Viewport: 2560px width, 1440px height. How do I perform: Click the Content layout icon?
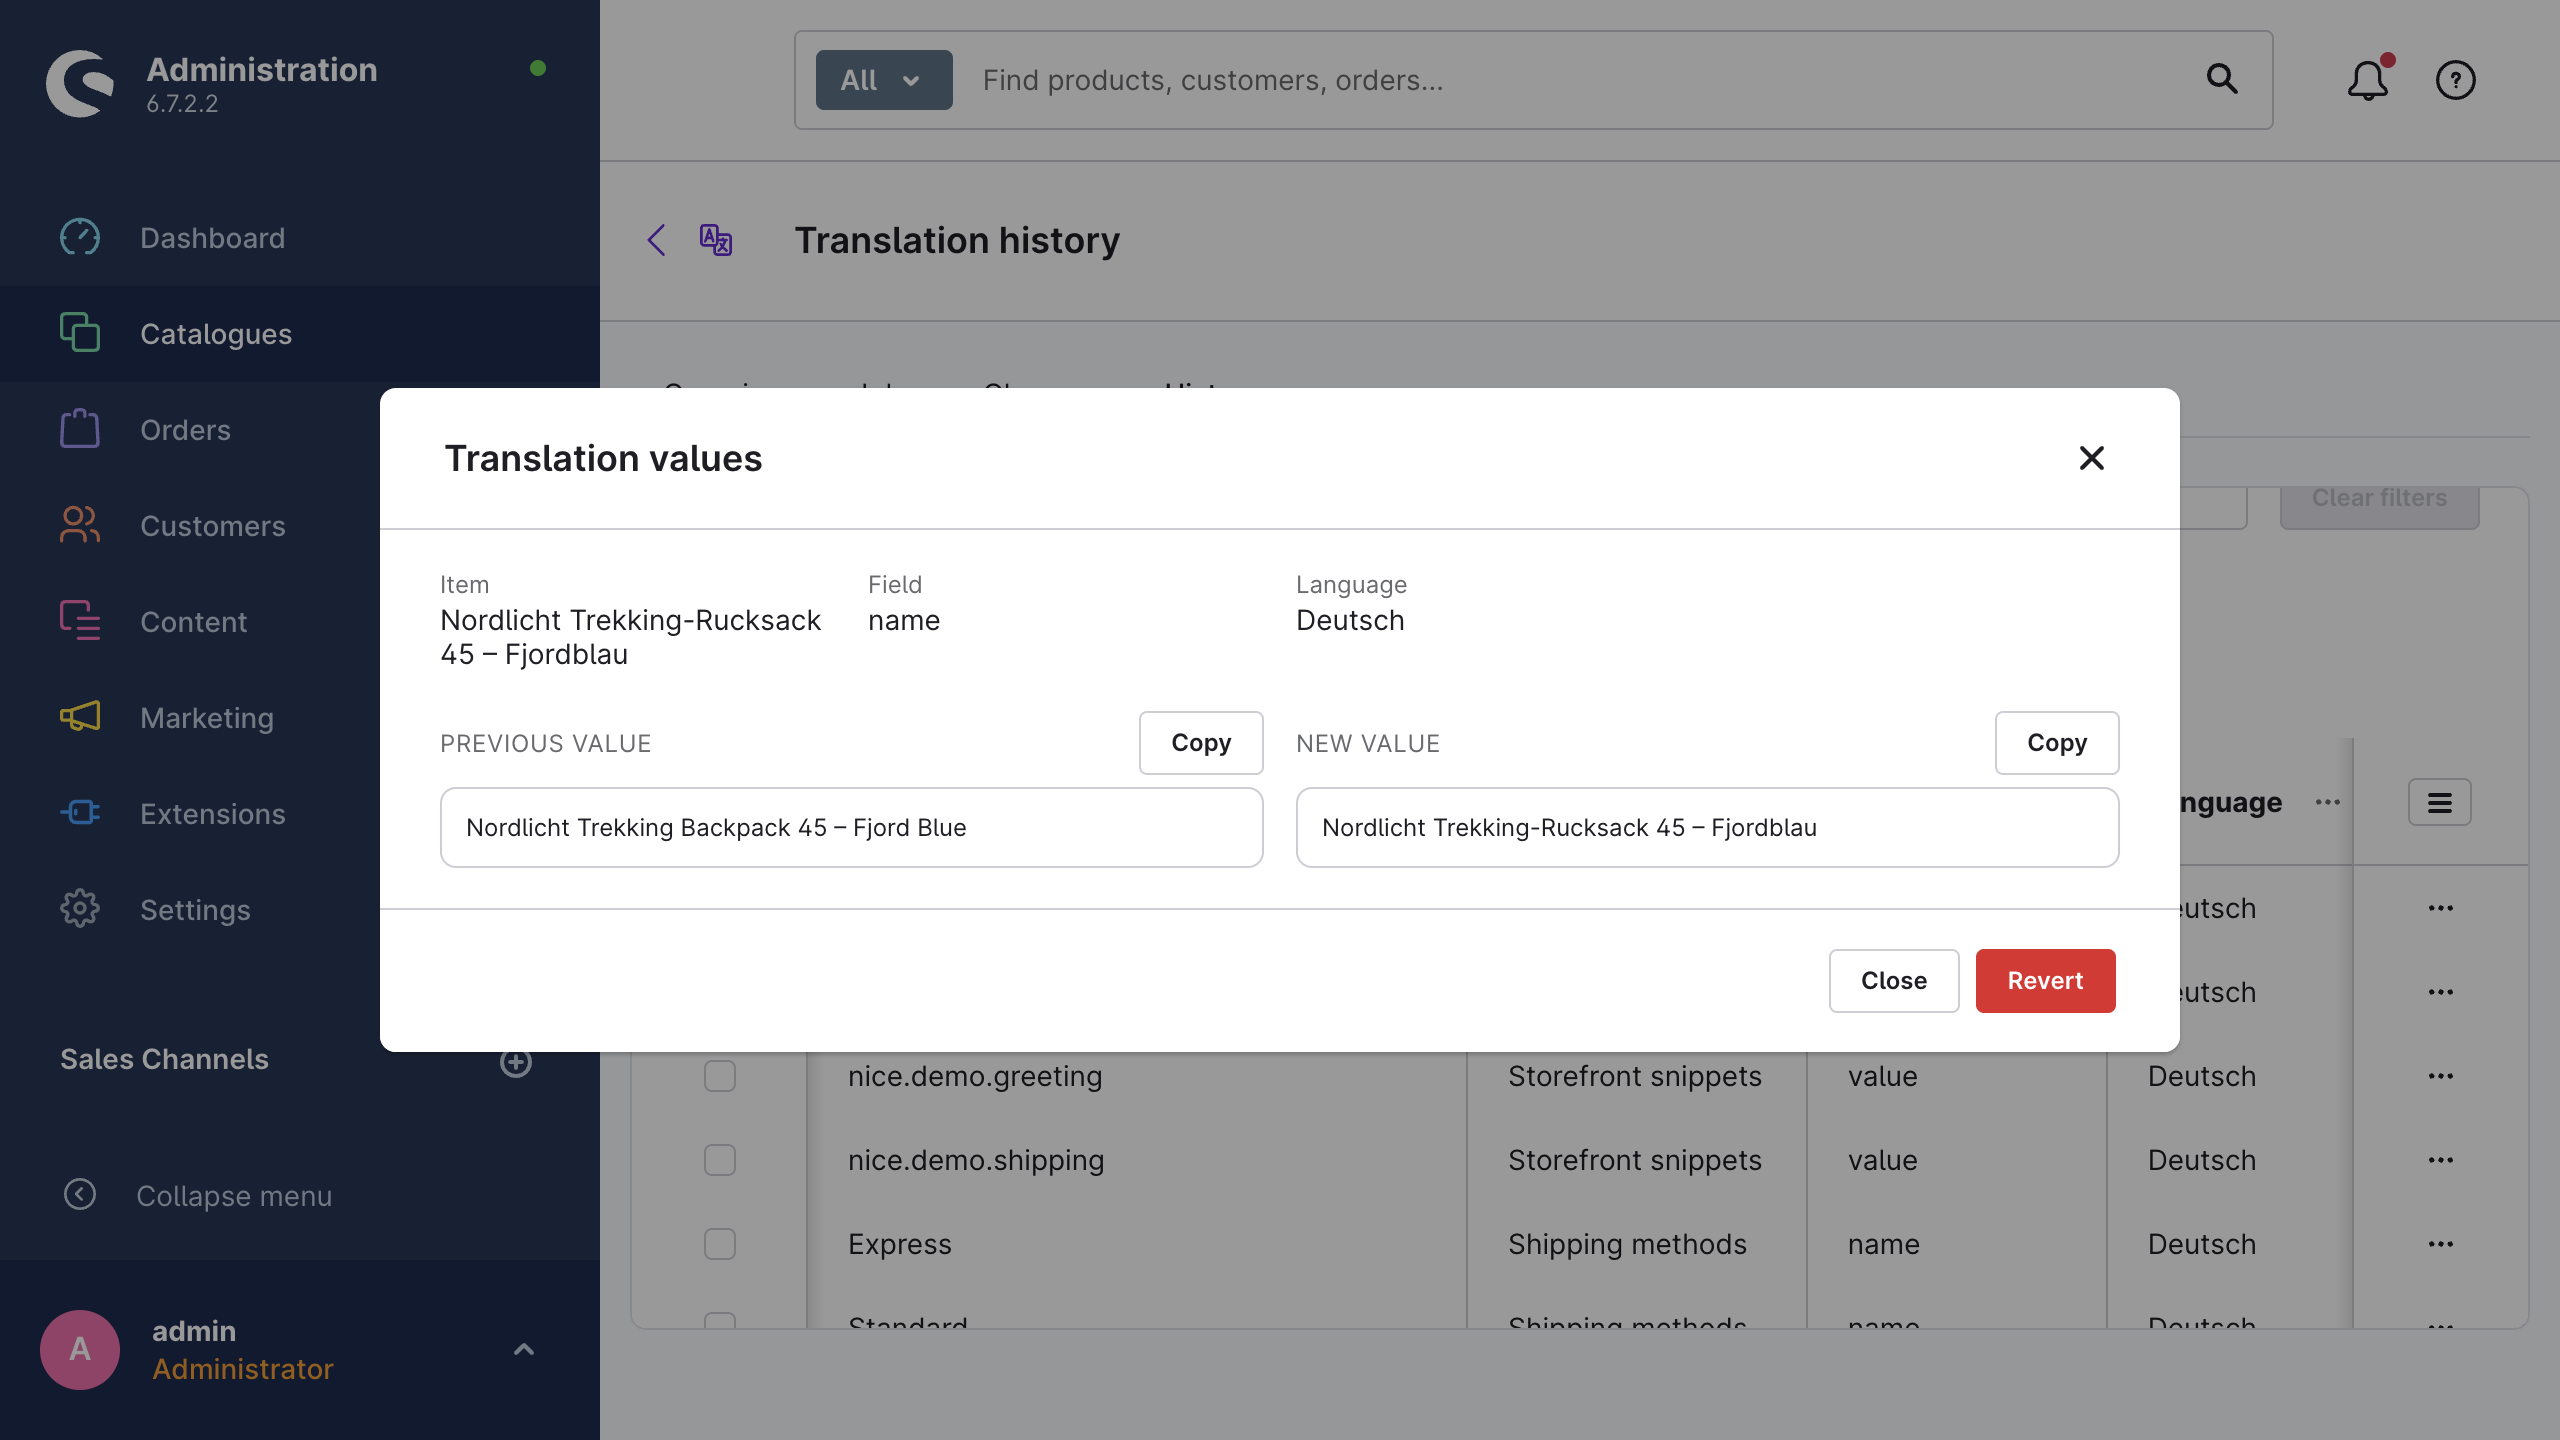(x=80, y=621)
